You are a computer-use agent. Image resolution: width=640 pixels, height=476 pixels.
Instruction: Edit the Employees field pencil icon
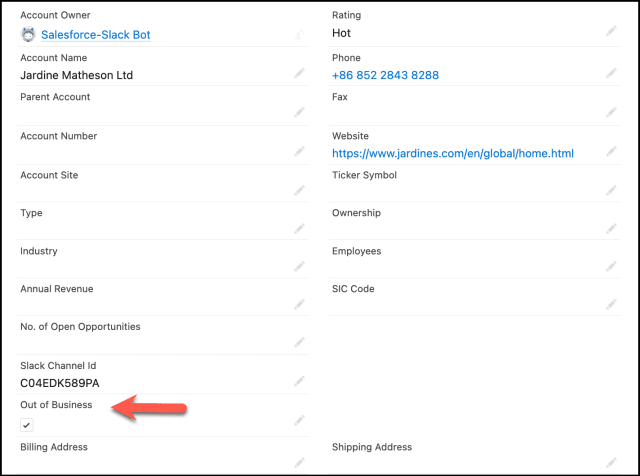611,267
